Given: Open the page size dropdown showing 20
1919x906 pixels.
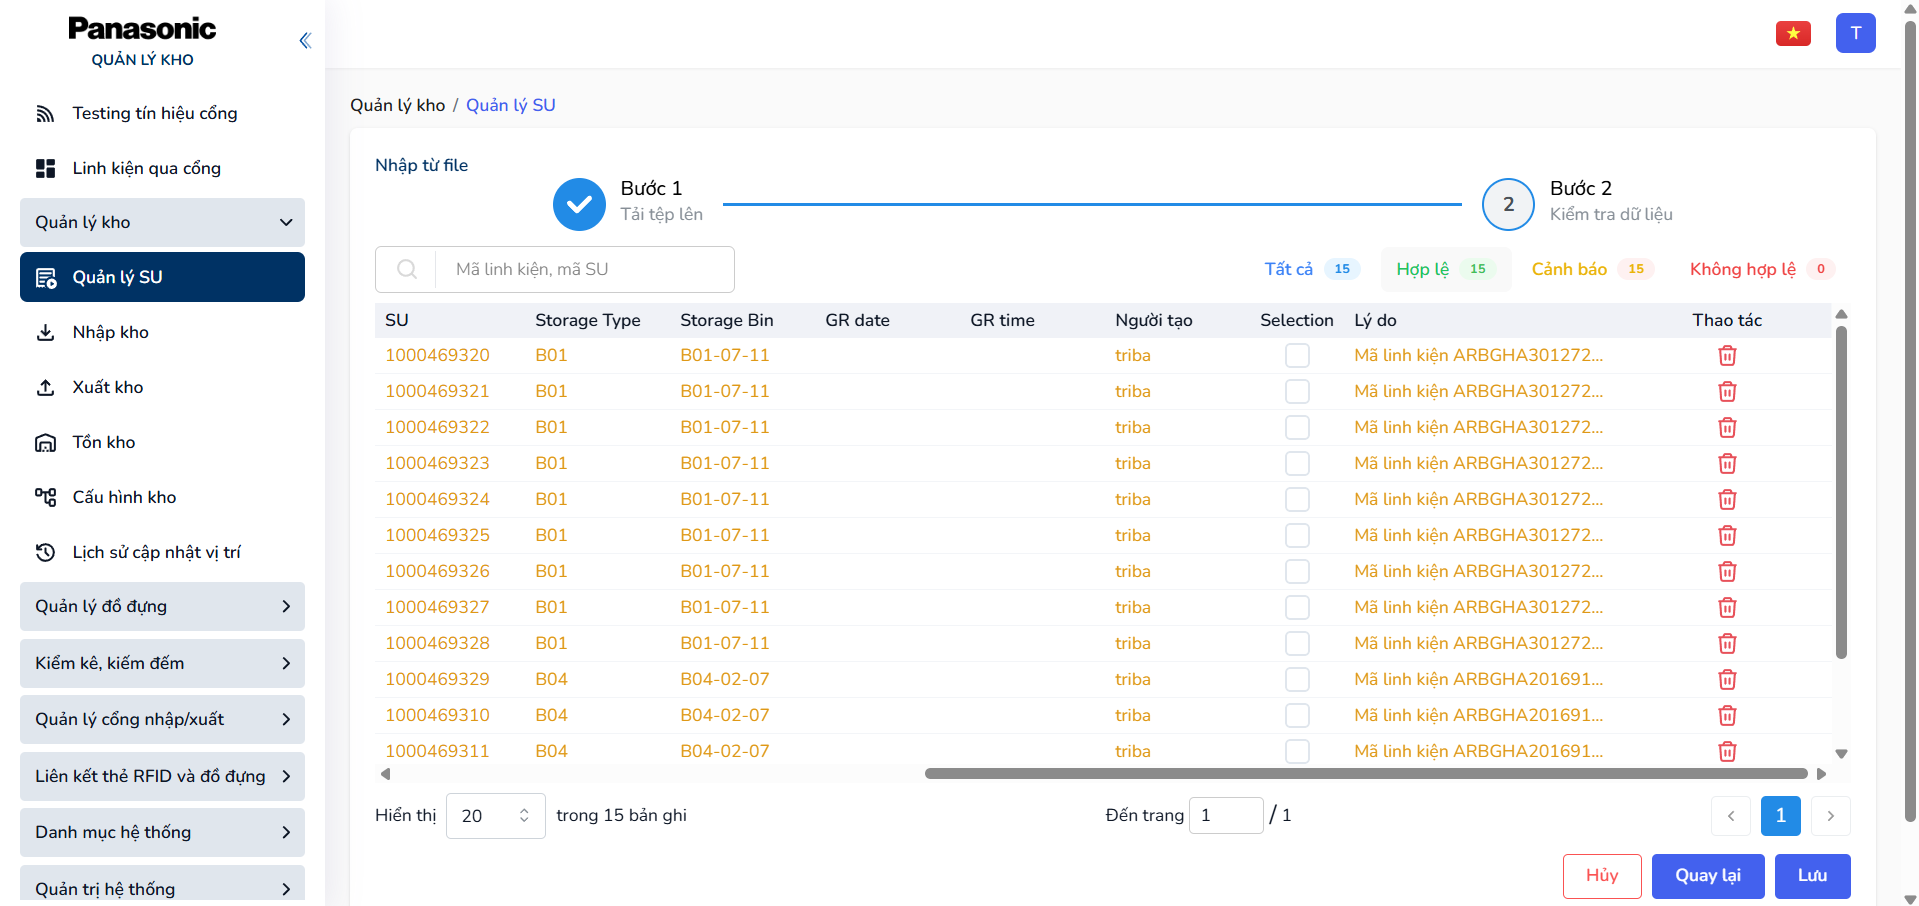Looking at the screenshot, I should pos(495,816).
